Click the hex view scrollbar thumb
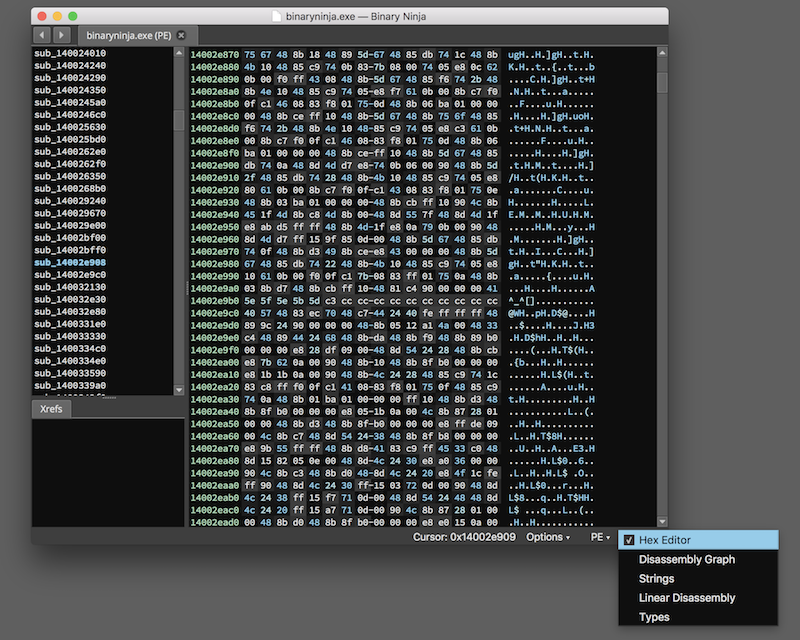This screenshot has height=640, width=800. click(662, 83)
